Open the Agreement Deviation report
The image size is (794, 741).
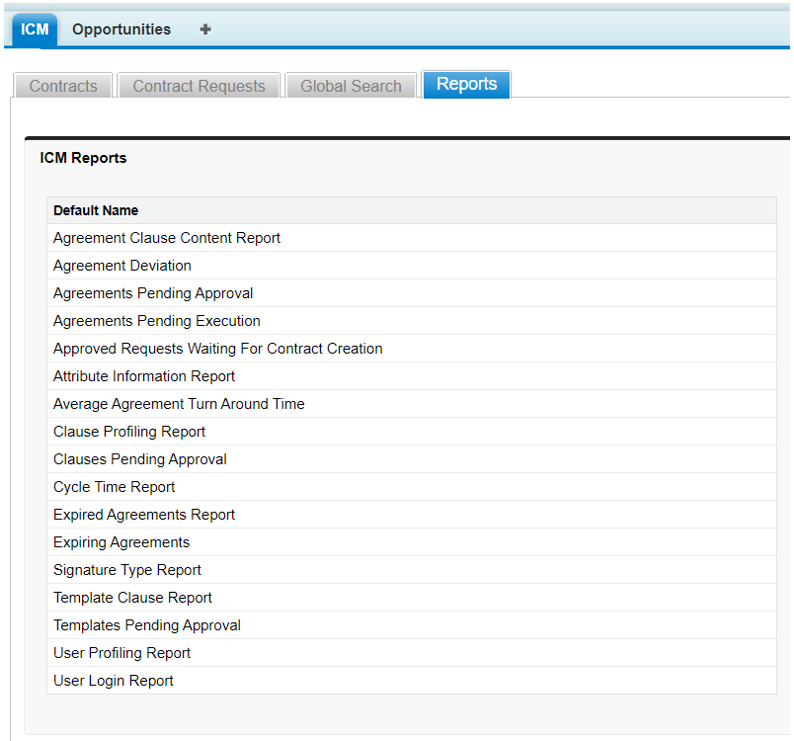(122, 266)
